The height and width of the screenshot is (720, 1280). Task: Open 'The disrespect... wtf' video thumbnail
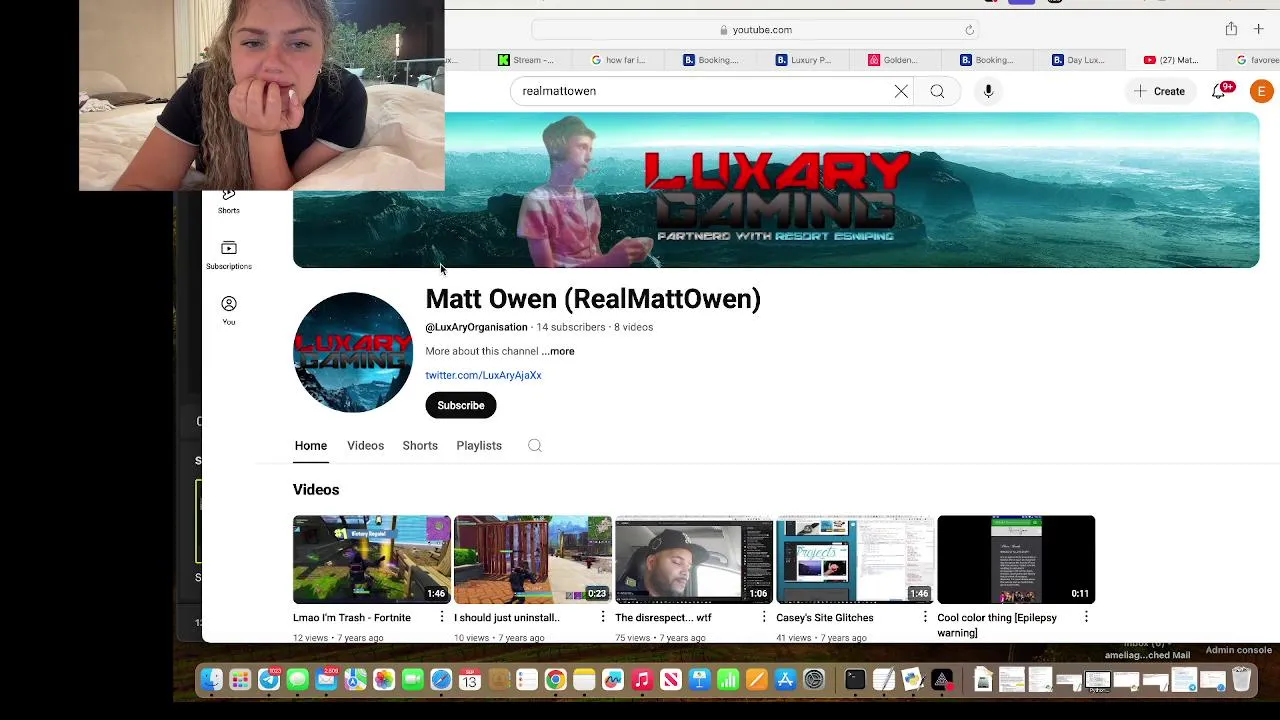(694, 560)
